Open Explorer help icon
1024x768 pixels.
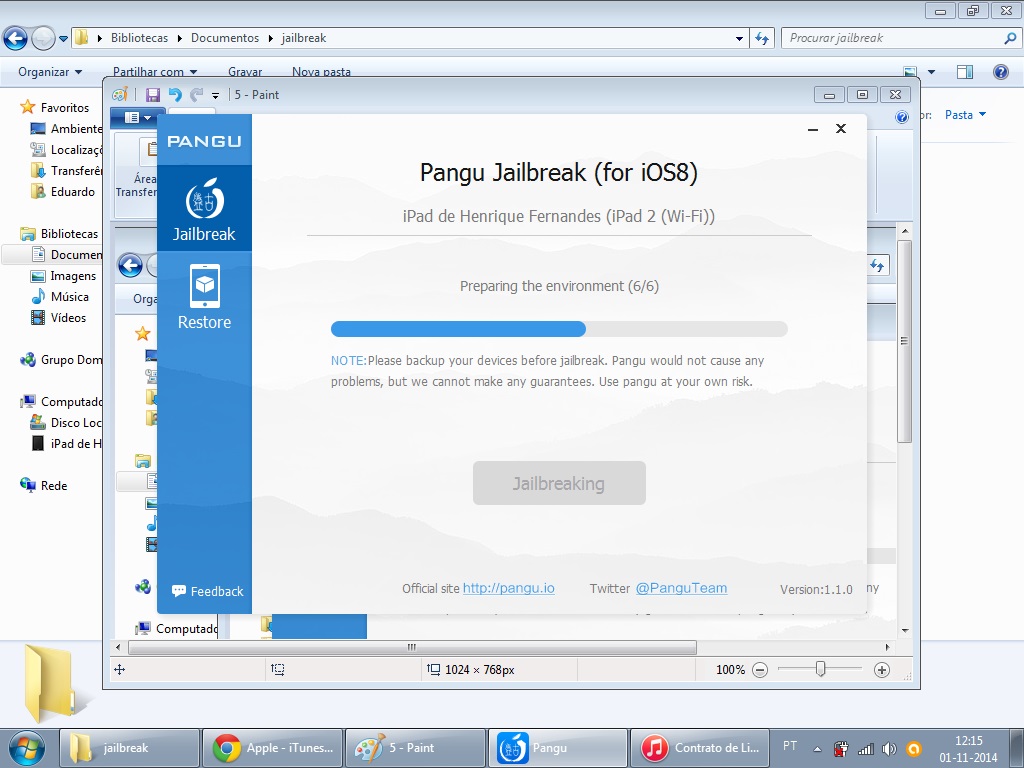click(x=1000, y=72)
